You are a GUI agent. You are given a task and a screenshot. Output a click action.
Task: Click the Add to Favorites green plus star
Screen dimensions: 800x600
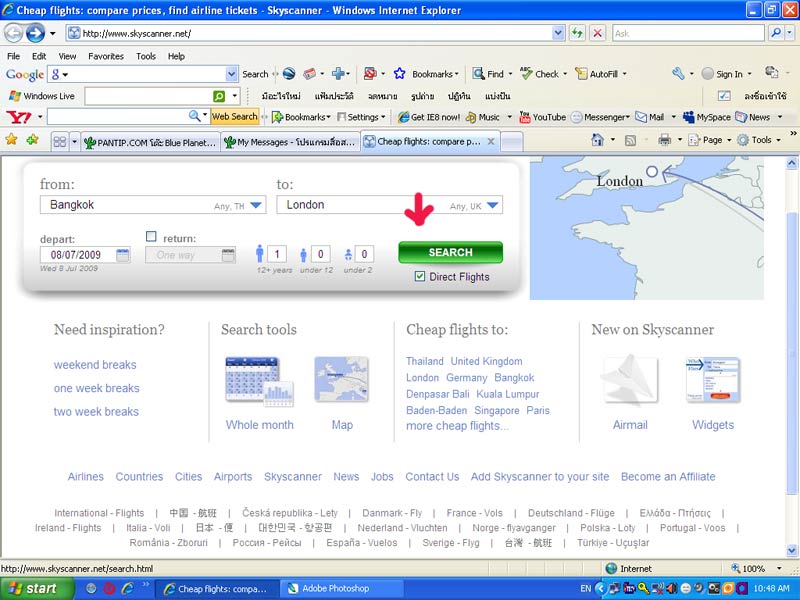click(x=32, y=139)
